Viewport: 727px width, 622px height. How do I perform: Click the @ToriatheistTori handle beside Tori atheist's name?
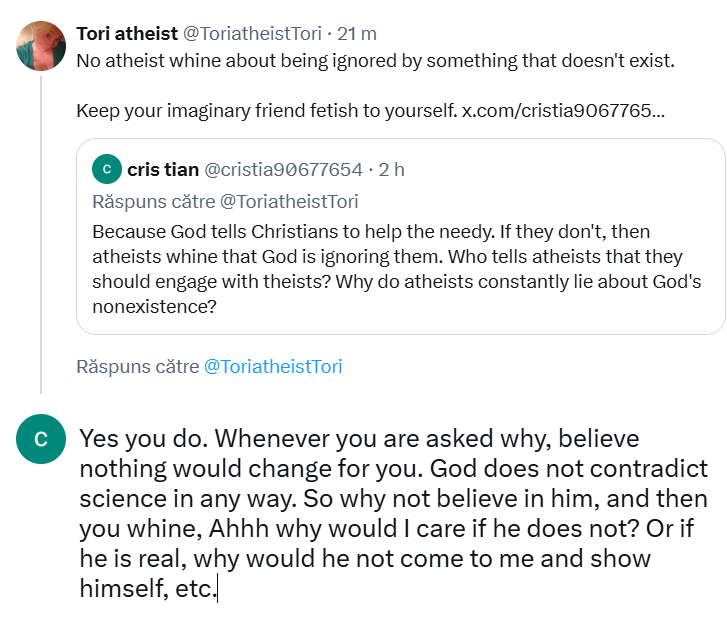click(x=246, y=33)
